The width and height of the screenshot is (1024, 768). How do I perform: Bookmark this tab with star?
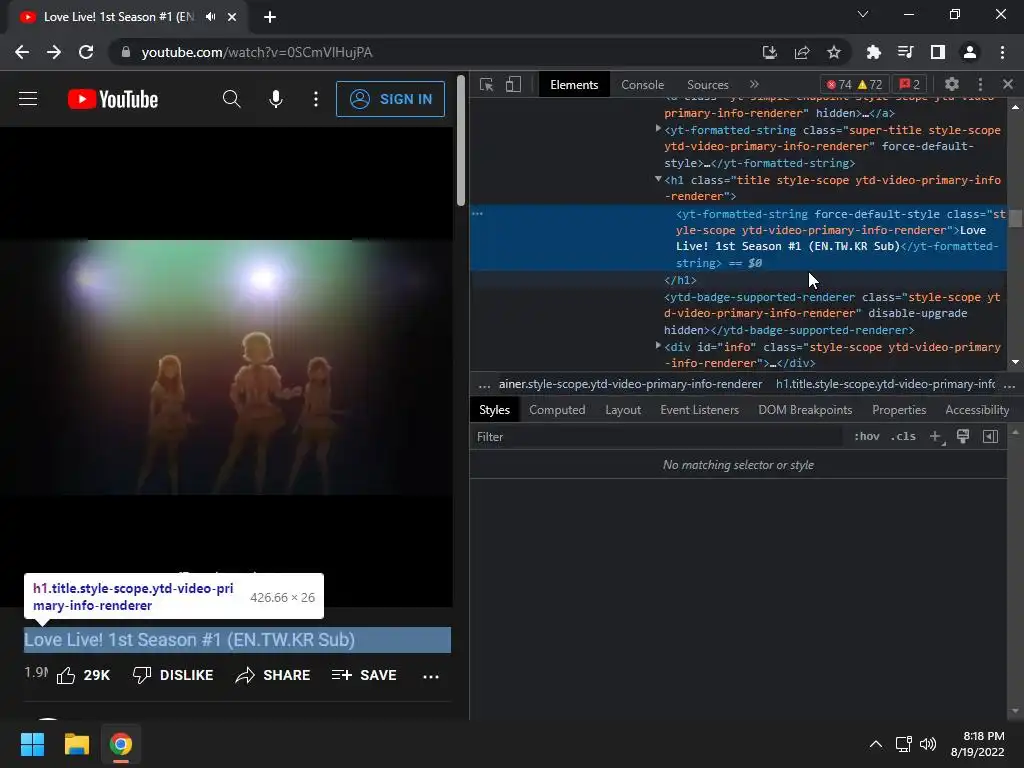[834, 52]
